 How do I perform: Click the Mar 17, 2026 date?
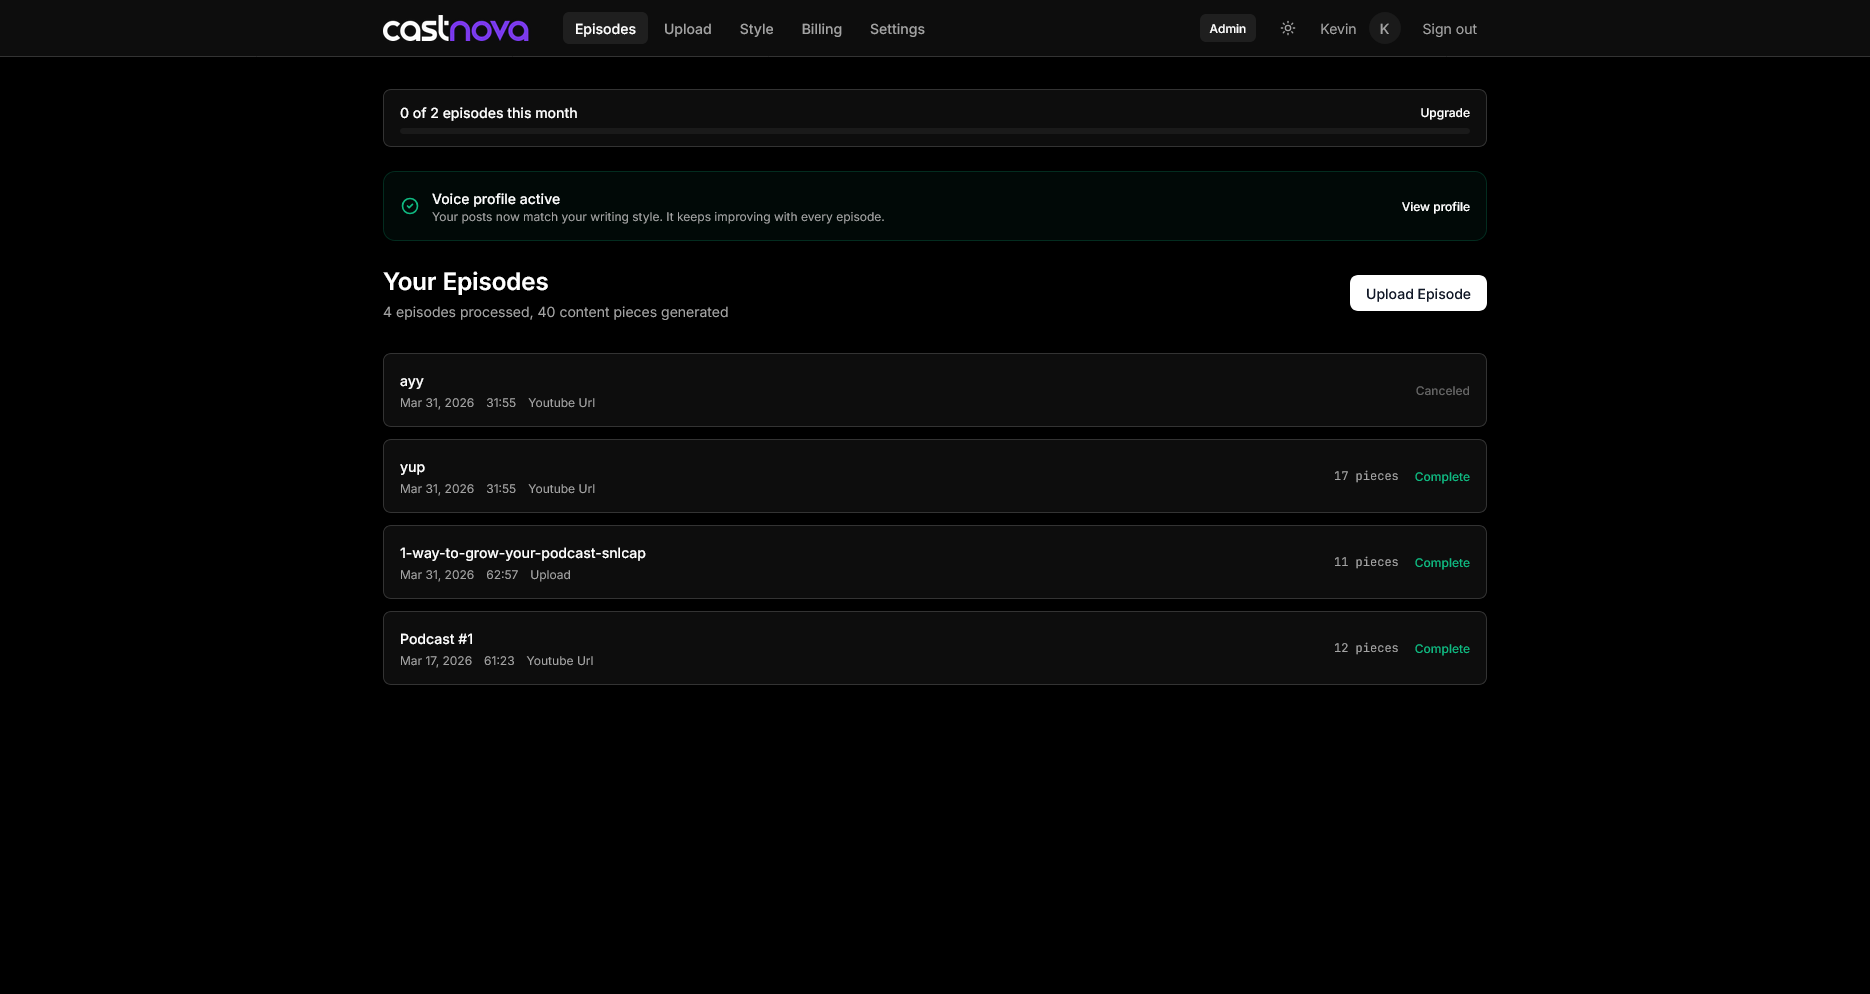(436, 661)
